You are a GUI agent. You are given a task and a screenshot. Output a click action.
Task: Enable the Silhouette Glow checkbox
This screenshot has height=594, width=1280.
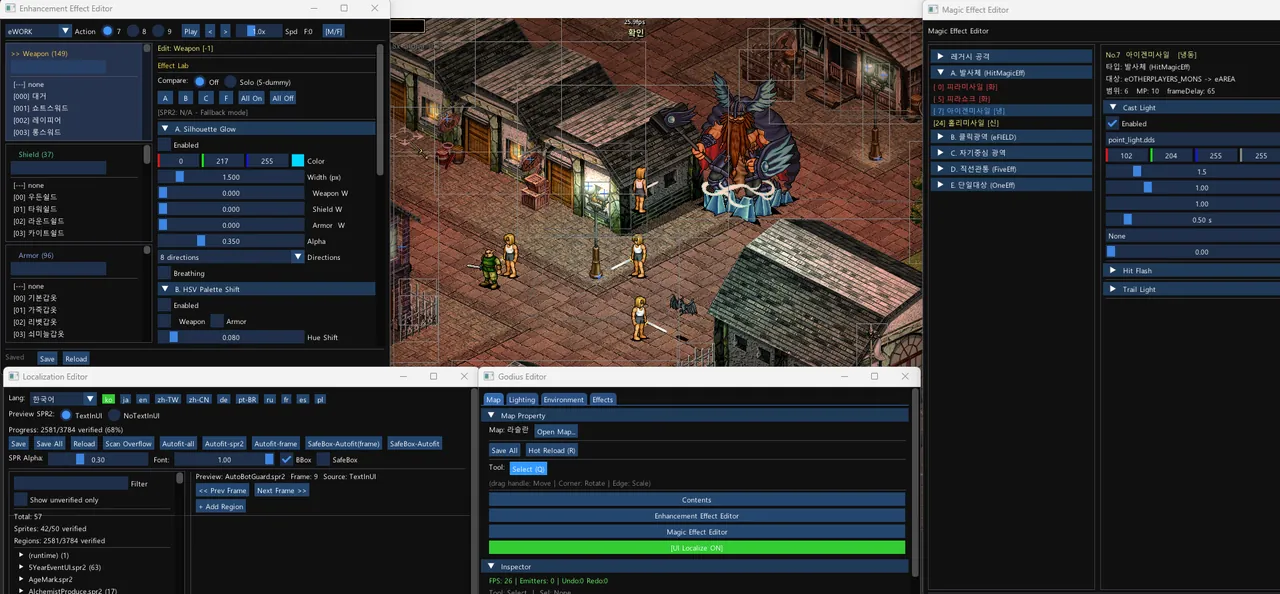tap(165, 145)
